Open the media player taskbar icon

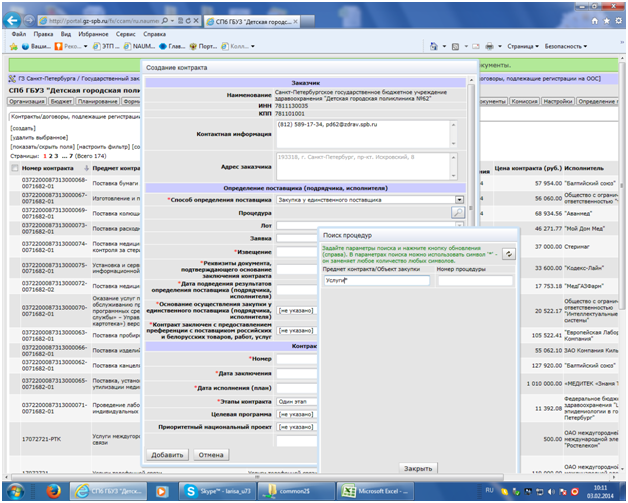click(x=161, y=491)
